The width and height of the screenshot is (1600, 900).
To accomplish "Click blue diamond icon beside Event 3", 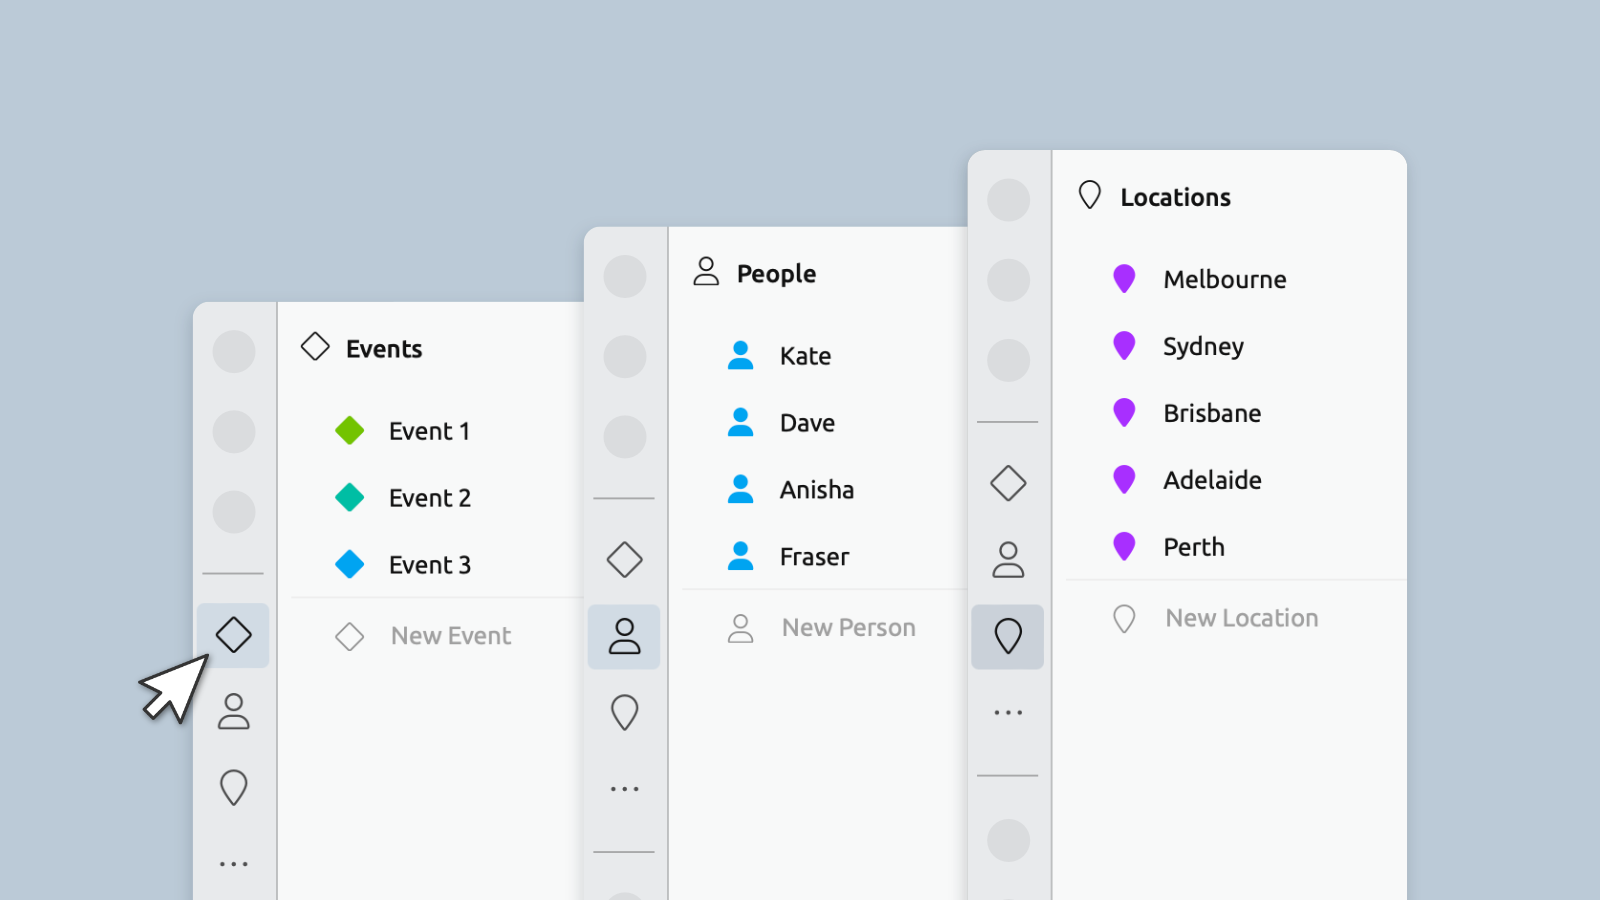I will click(x=350, y=564).
